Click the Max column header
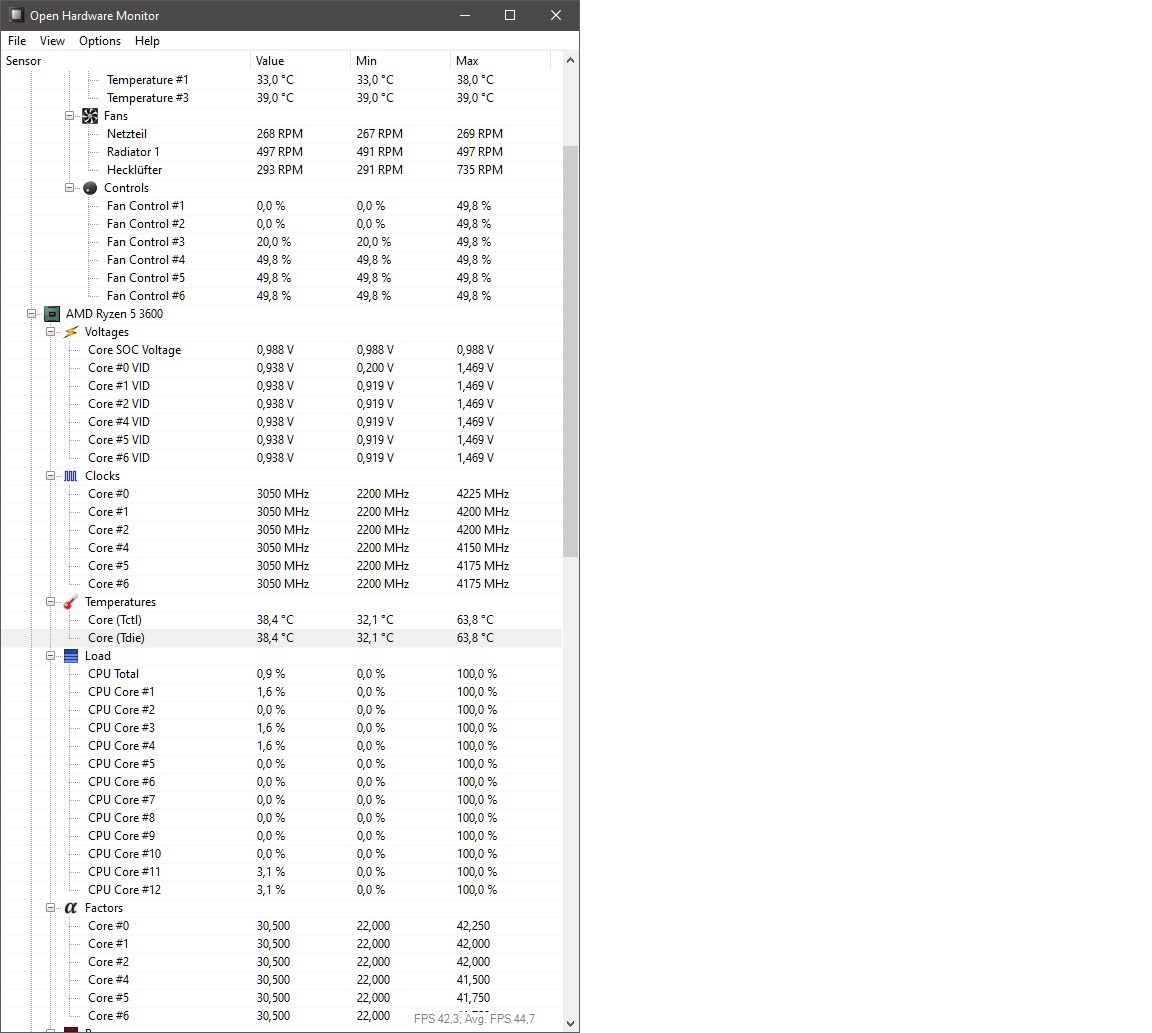1152x1033 pixels. [500, 61]
